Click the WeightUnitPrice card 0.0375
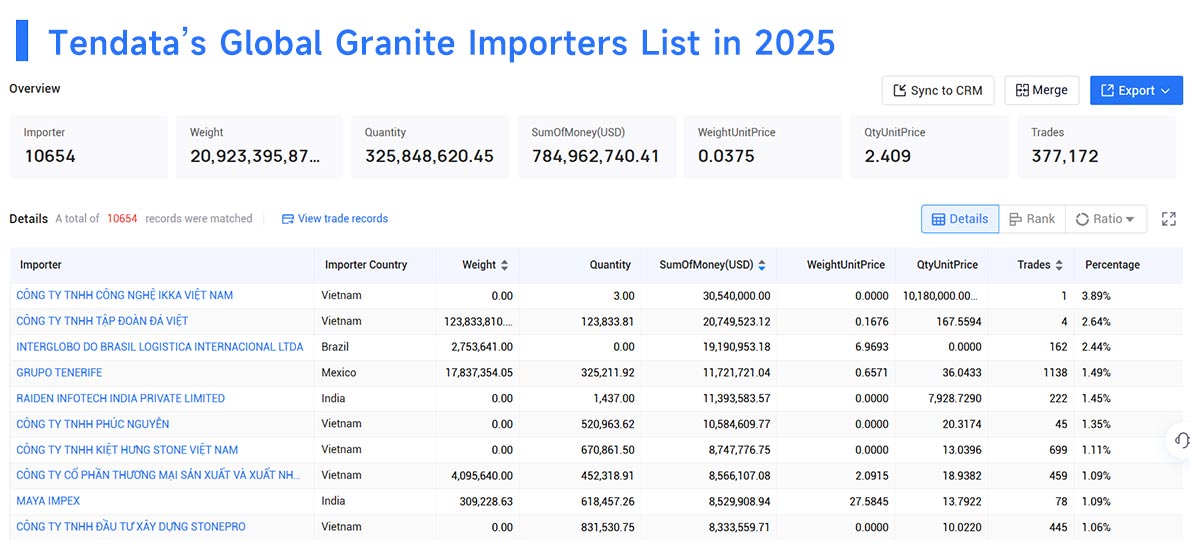Image resolution: width=1190 pixels, height=552 pixels. pyautogui.click(x=763, y=147)
